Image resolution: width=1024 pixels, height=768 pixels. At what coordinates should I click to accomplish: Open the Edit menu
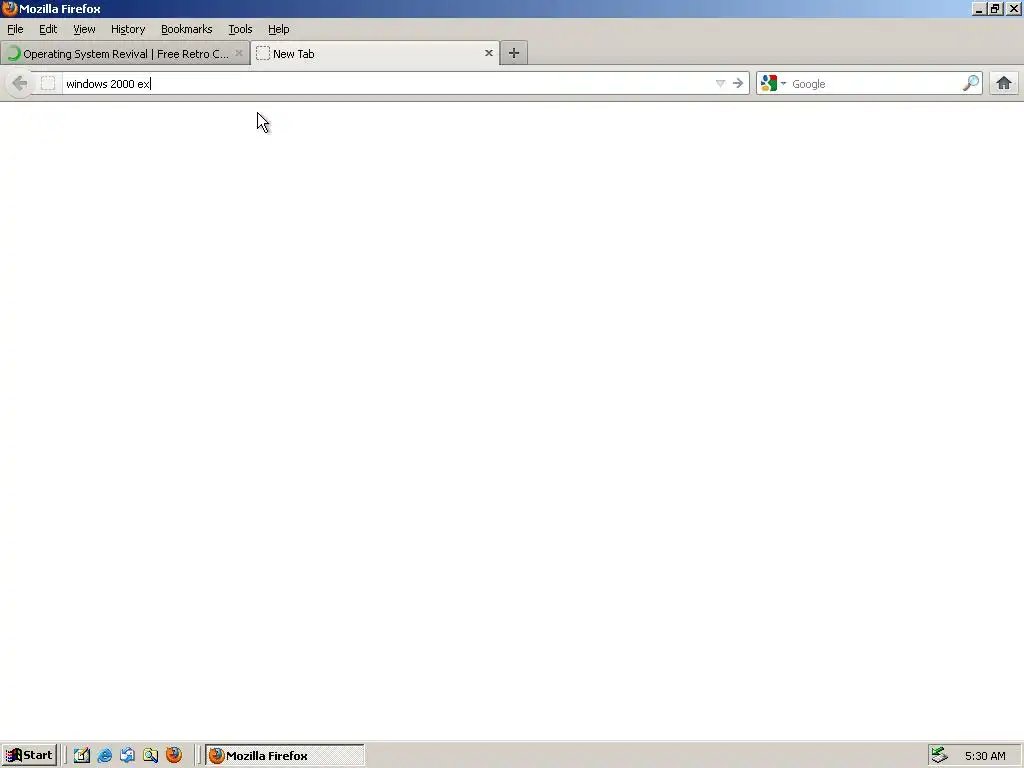(48, 29)
